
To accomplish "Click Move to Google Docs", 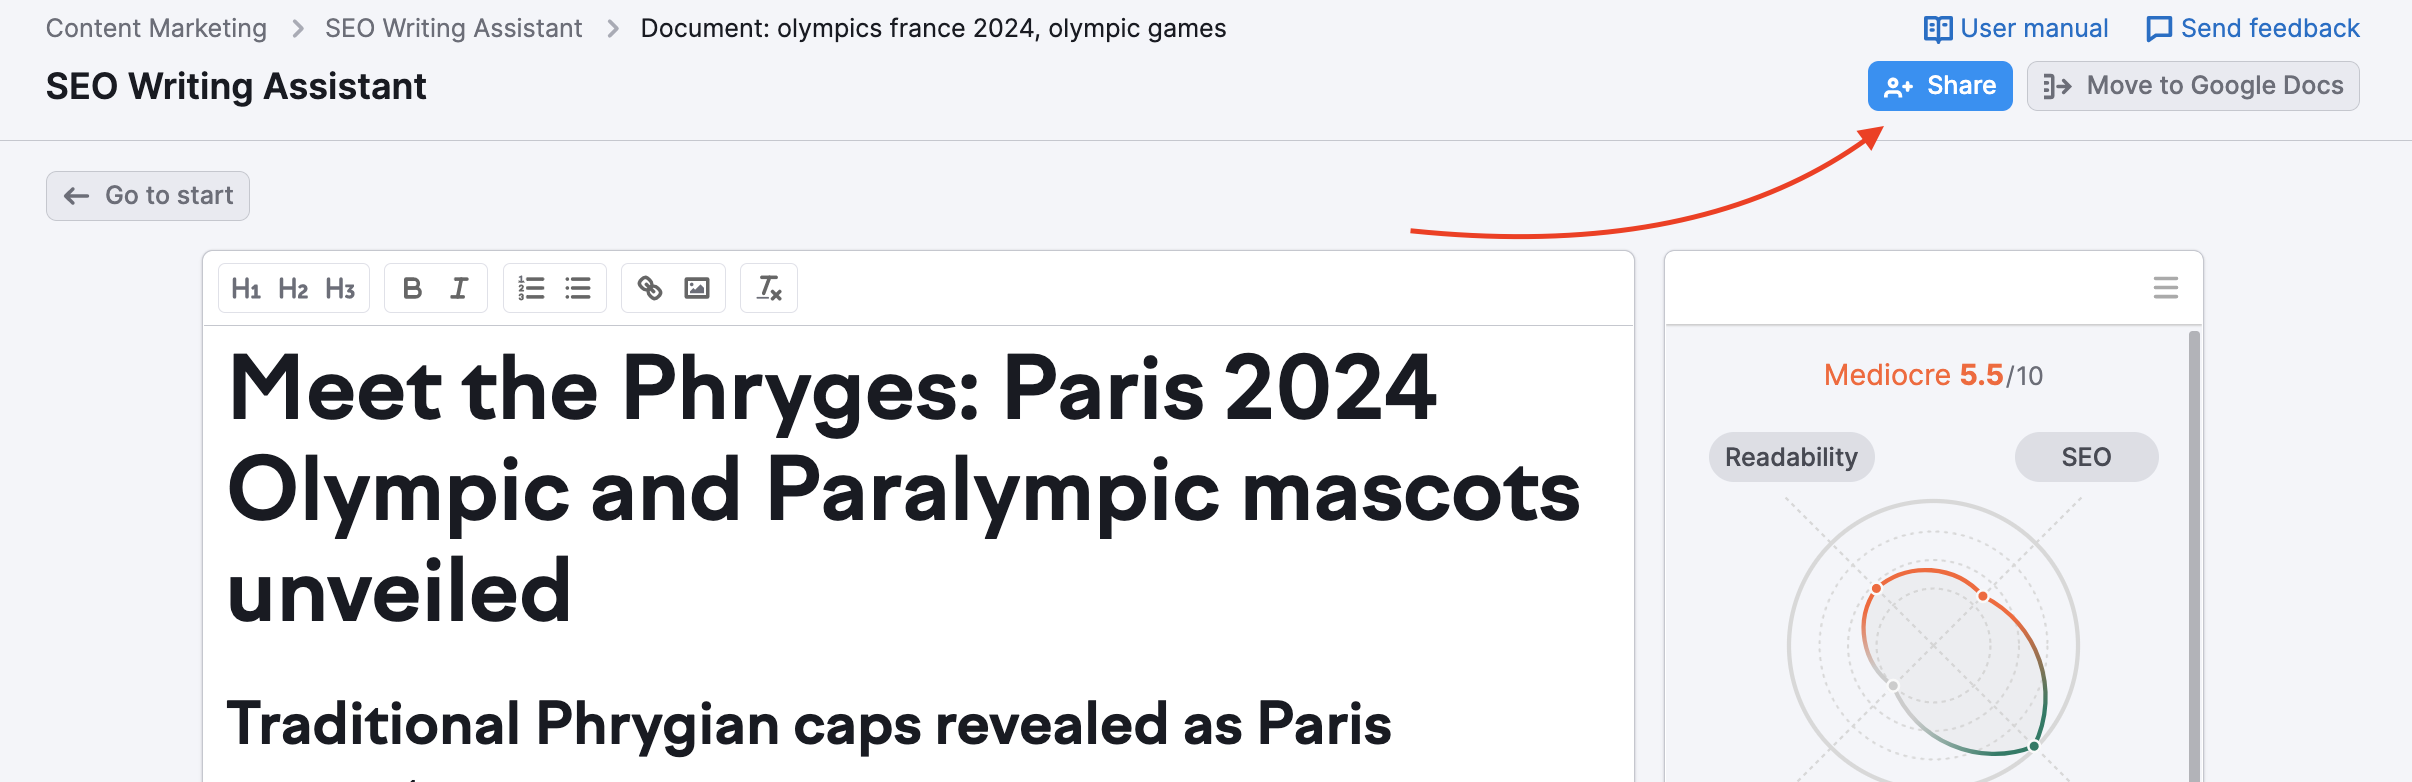I will pos(2193,86).
